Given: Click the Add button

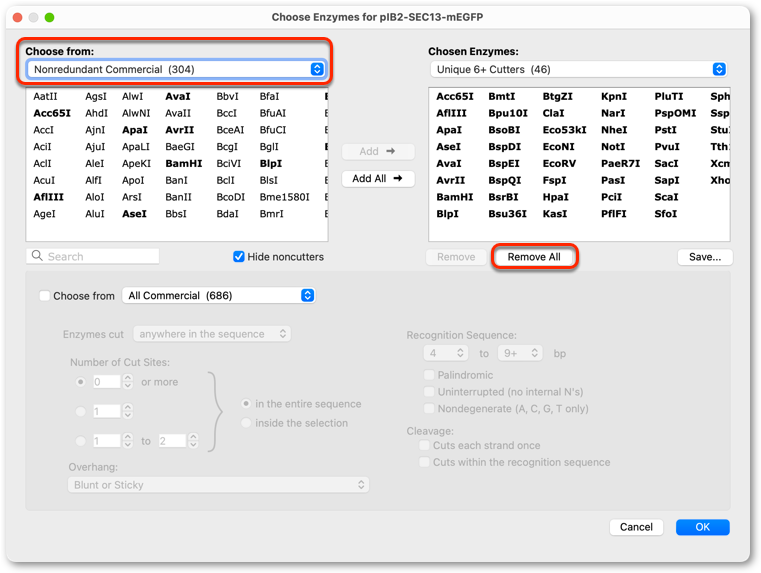Looking at the screenshot, I should click(x=378, y=151).
